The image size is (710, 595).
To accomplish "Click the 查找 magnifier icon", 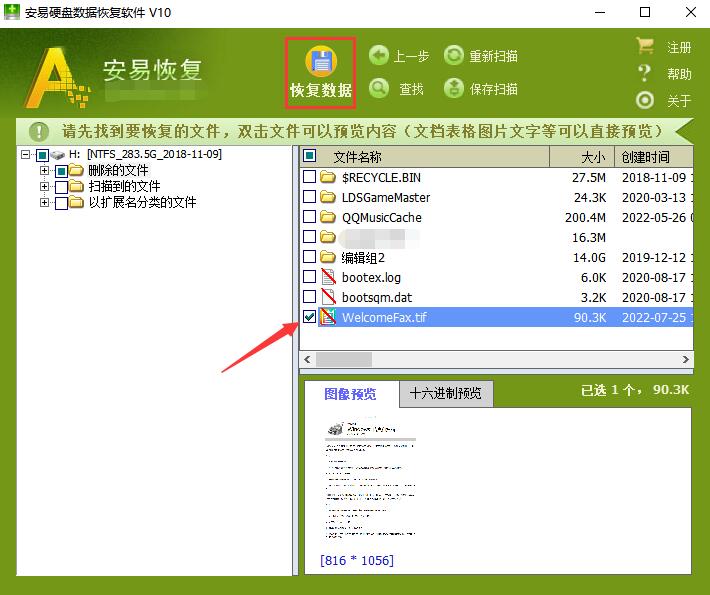I will click(379, 88).
